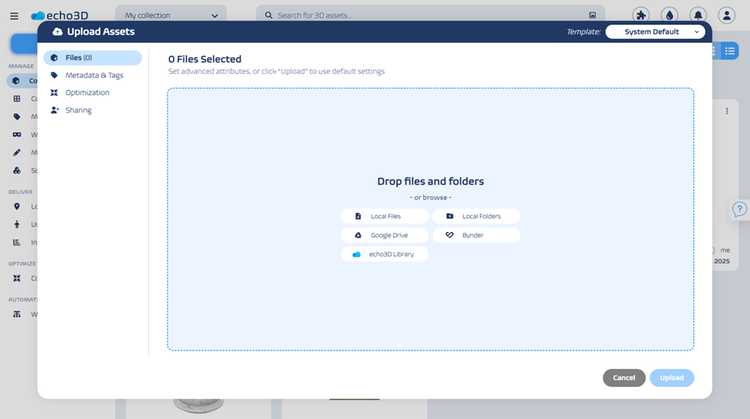The width and height of the screenshot is (750, 419).
Task: Click the compress icon under OPTIMIZE
Action: (x=17, y=278)
